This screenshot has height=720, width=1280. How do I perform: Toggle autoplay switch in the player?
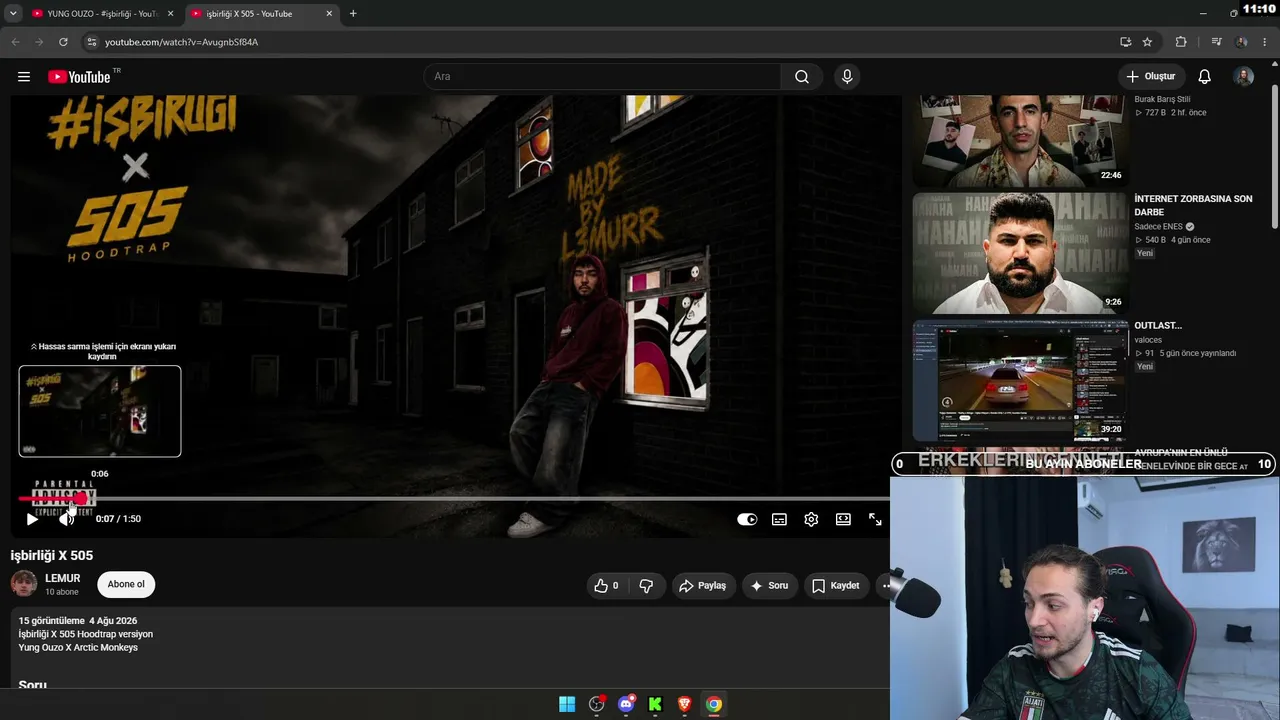(x=747, y=519)
